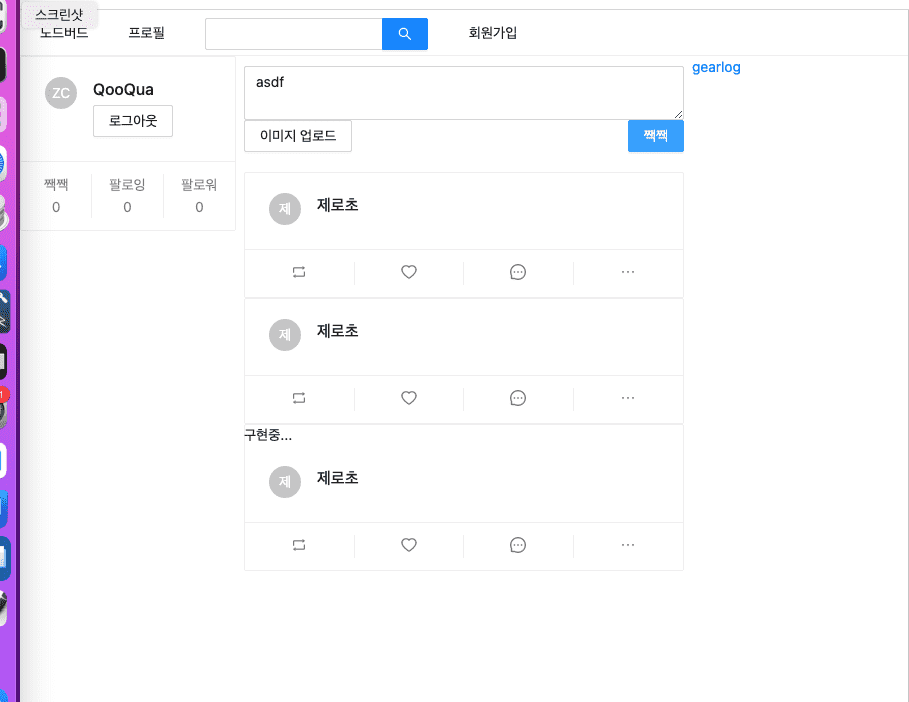The height and width of the screenshot is (702, 909).
Task: Like the third 제로초 post below 구현중
Action: pos(409,545)
